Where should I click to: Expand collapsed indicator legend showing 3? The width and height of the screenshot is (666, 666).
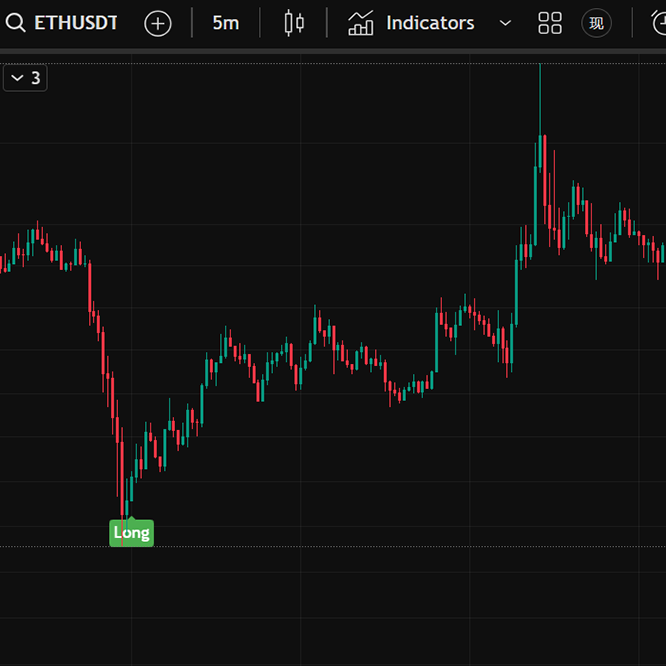tap(25, 78)
